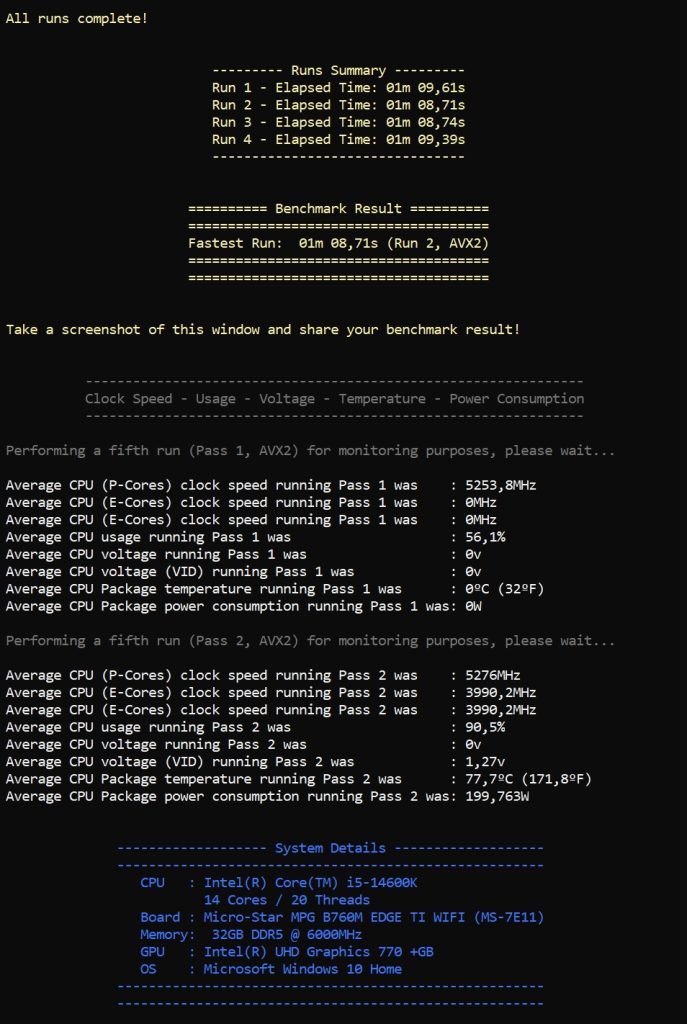The height and width of the screenshot is (1024, 687).
Task: Click the Run 3 elapsed time entry
Action: (338, 122)
